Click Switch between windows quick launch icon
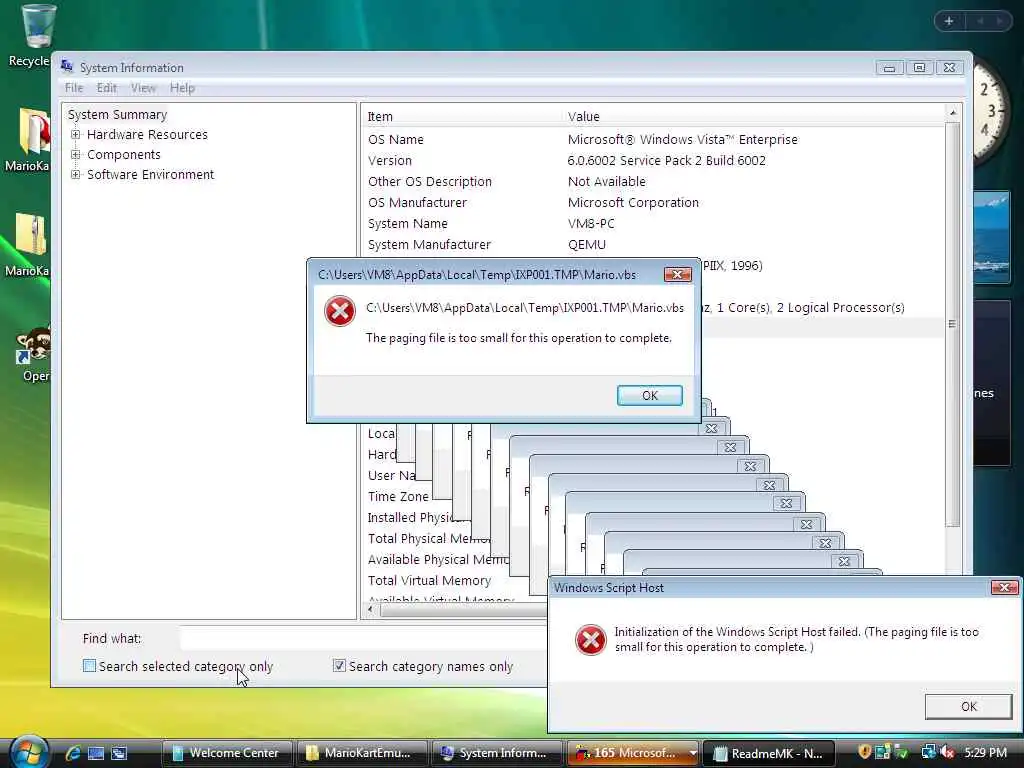 (x=118, y=753)
